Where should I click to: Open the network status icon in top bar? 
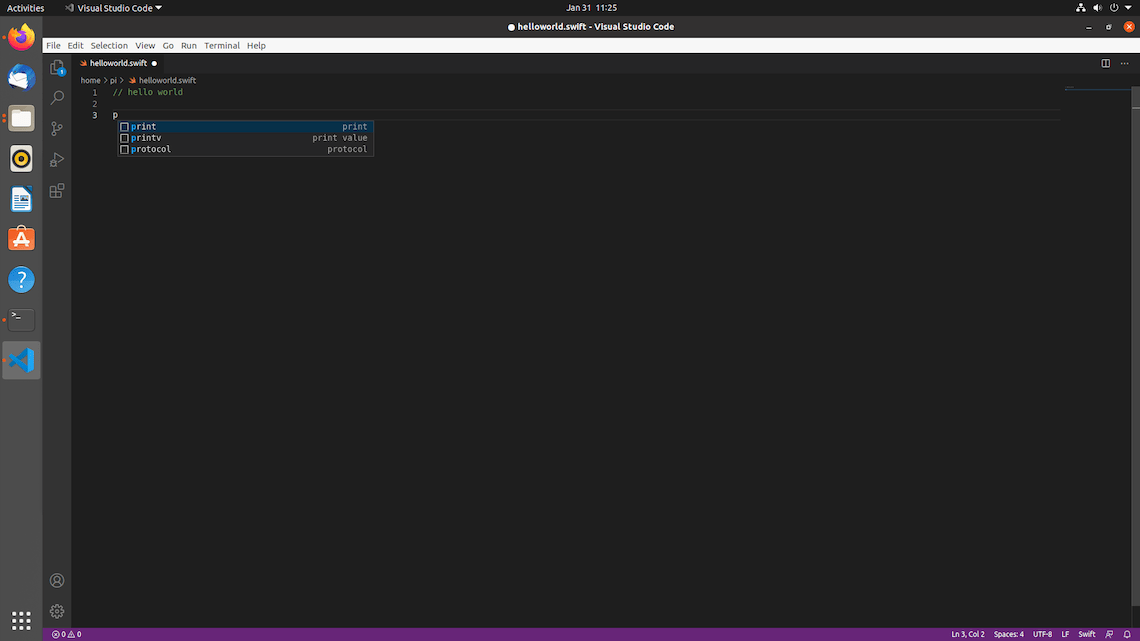tap(1080, 8)
